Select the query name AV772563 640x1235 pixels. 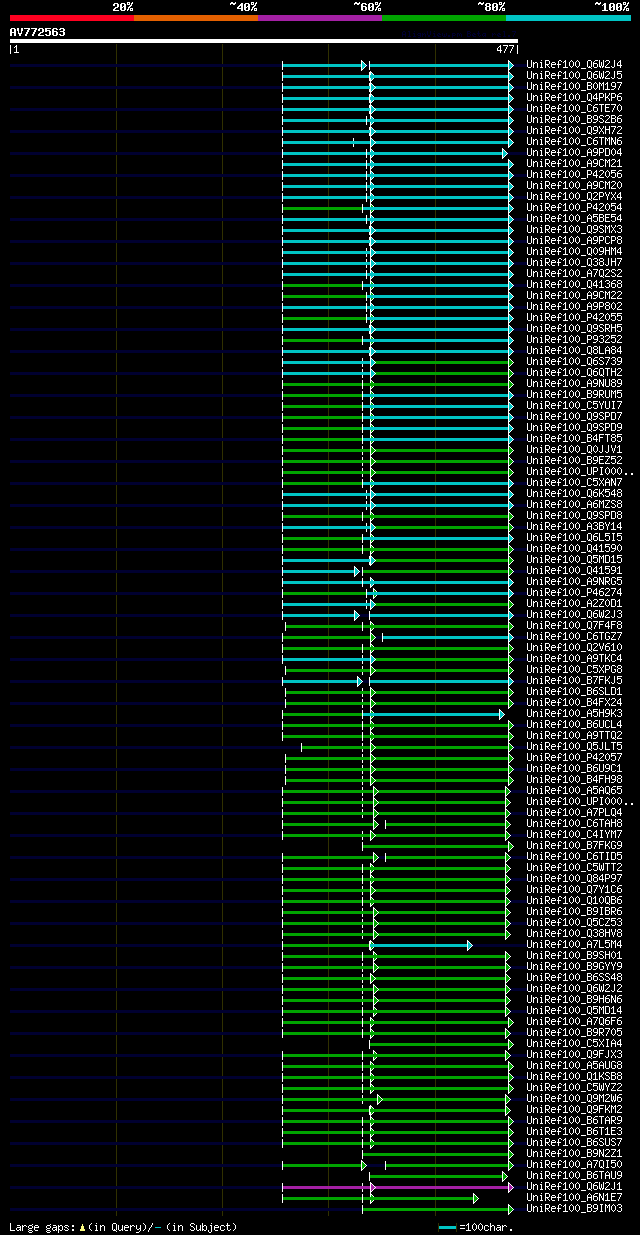[38, 32]
